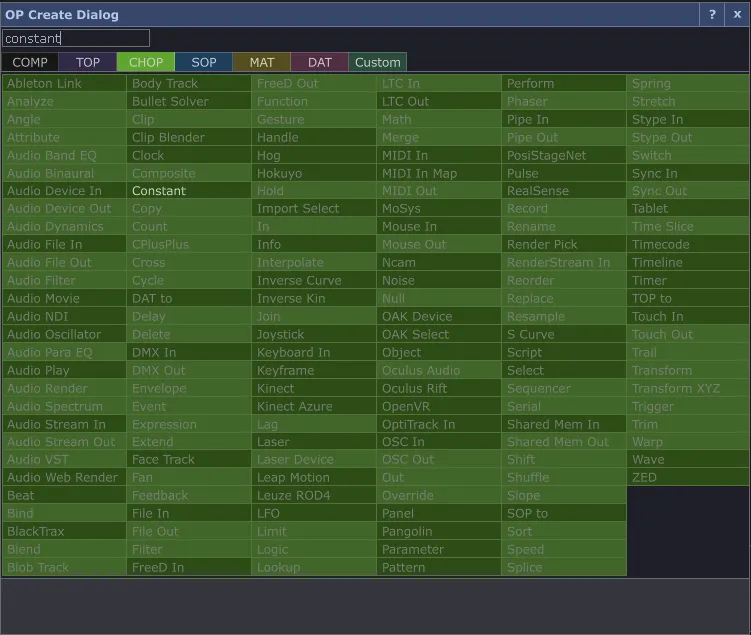This screenshot has height=635, width=751.
Task: Close the OP Create Dialog
Action: [737, 15]
